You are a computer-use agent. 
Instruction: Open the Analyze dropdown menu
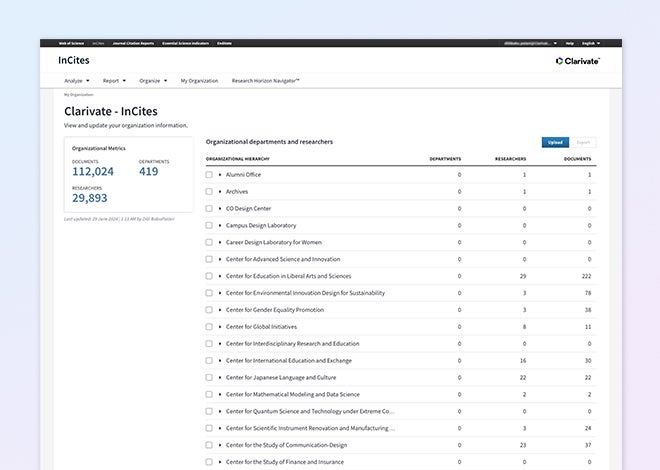click(x=77, y=80)
